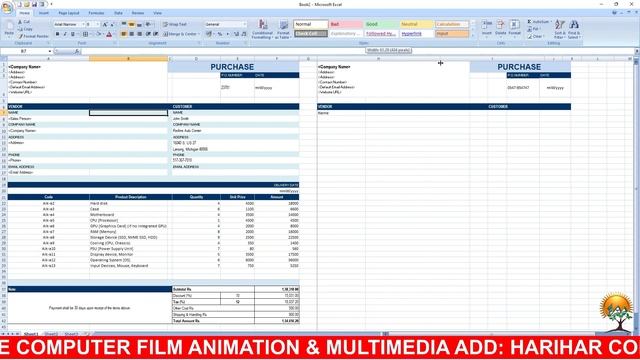This screenshot has width=640, height=360.
Task: Apply the Calculation cell style
Action: point(451,24)
